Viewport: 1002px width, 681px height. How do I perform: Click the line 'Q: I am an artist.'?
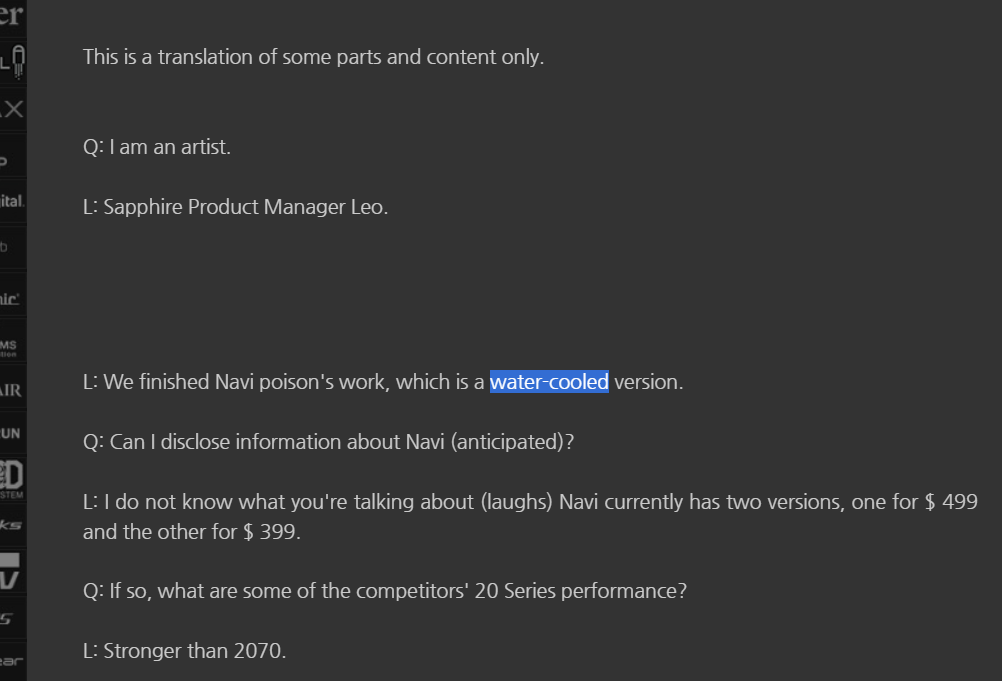click(157, 147)
